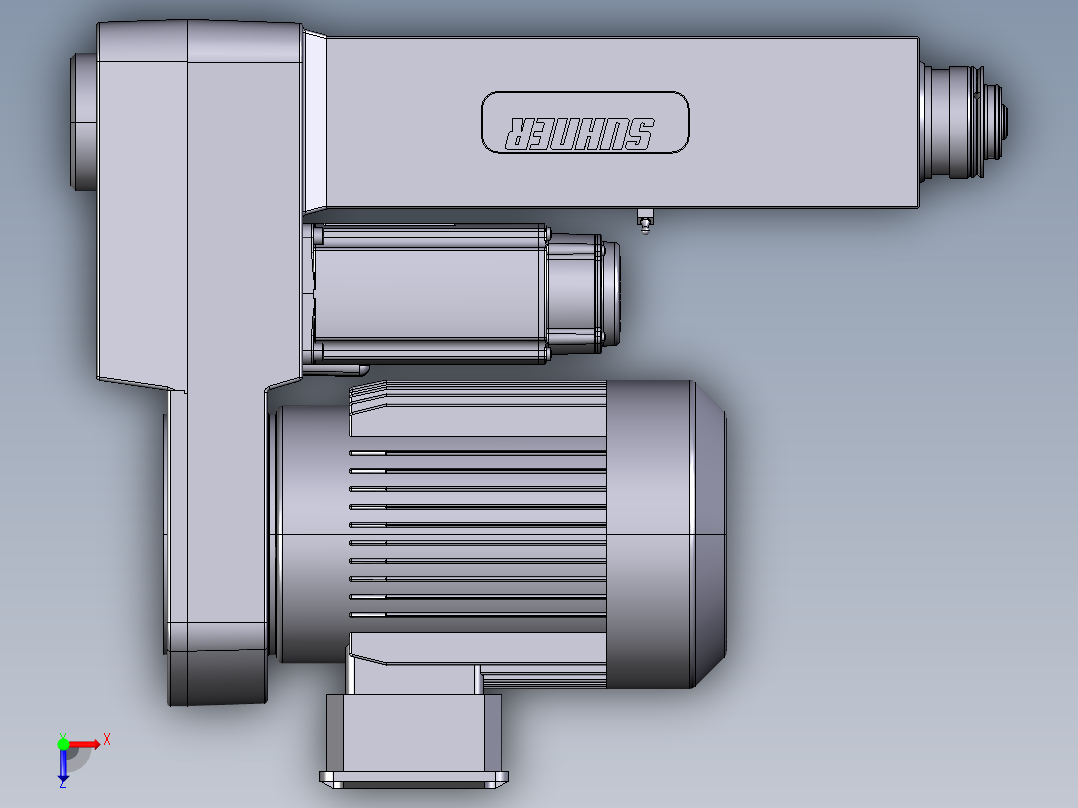1078x808 pixels.
Task: Select the servo motor's round encoder end cap
Action: (610, 294)
